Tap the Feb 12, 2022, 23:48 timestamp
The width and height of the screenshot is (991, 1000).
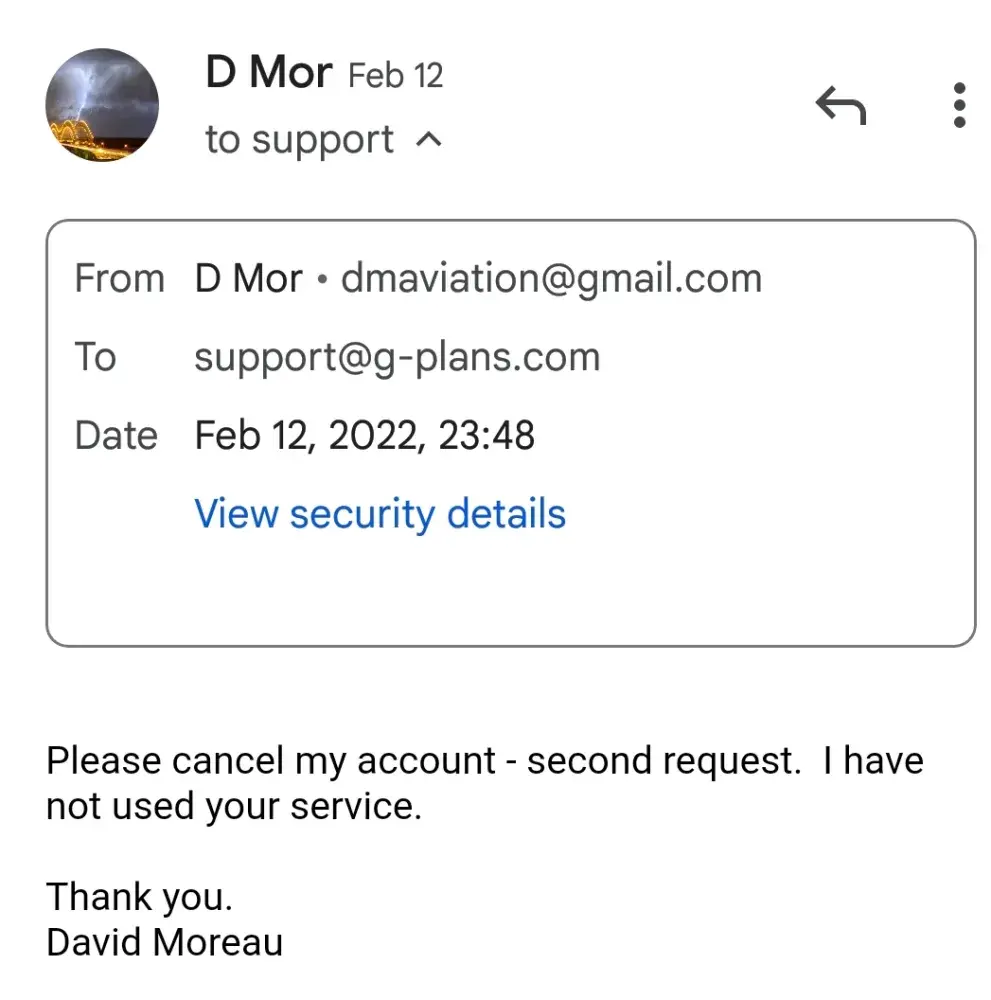pyautogui.click(x=365, y=435)
